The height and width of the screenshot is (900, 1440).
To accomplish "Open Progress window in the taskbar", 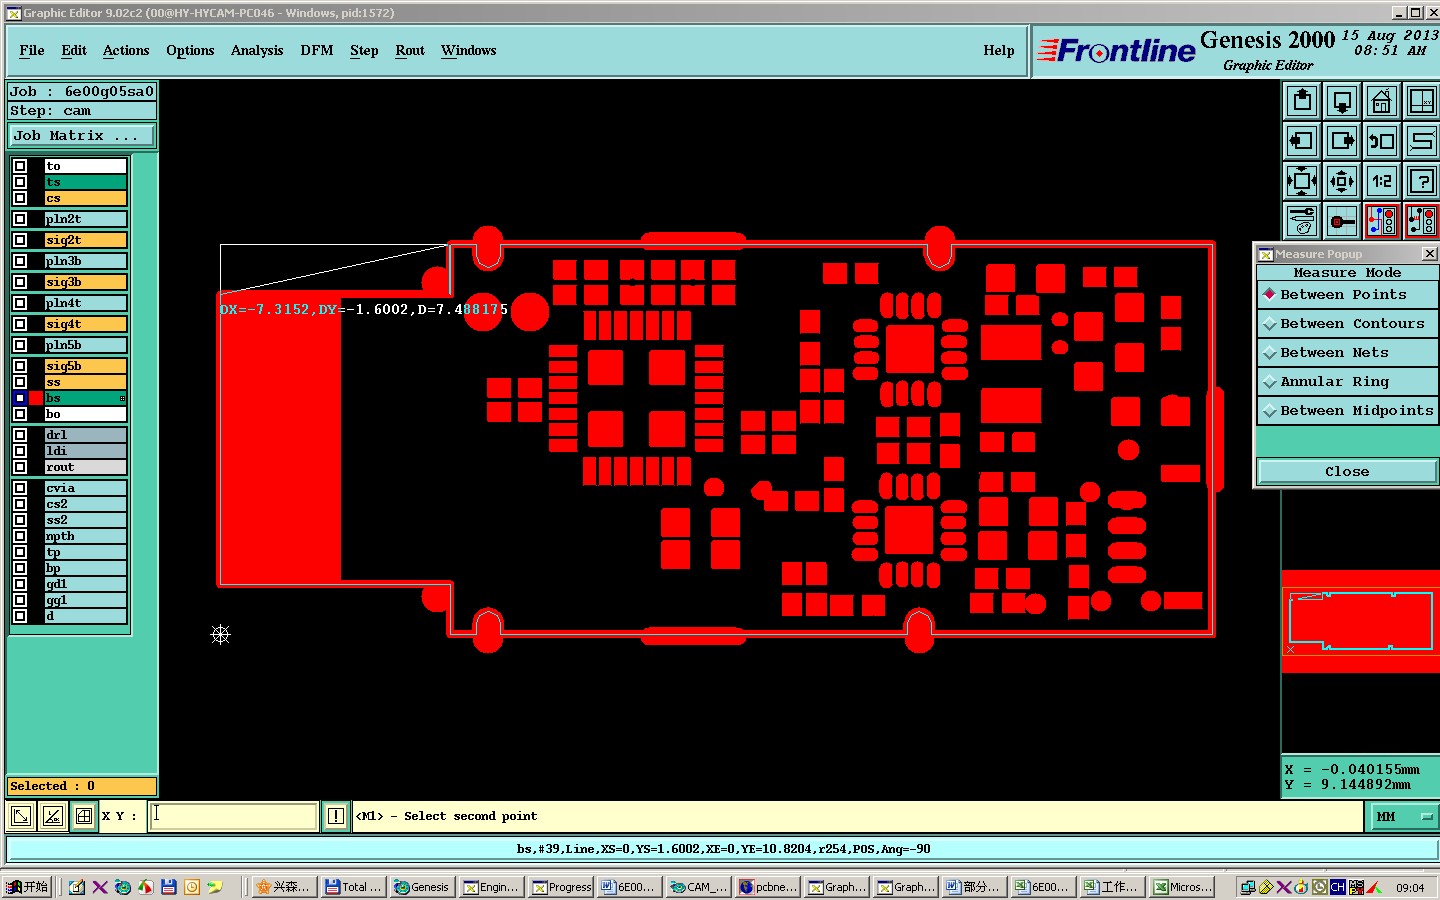I will click(x=561, y=887).
